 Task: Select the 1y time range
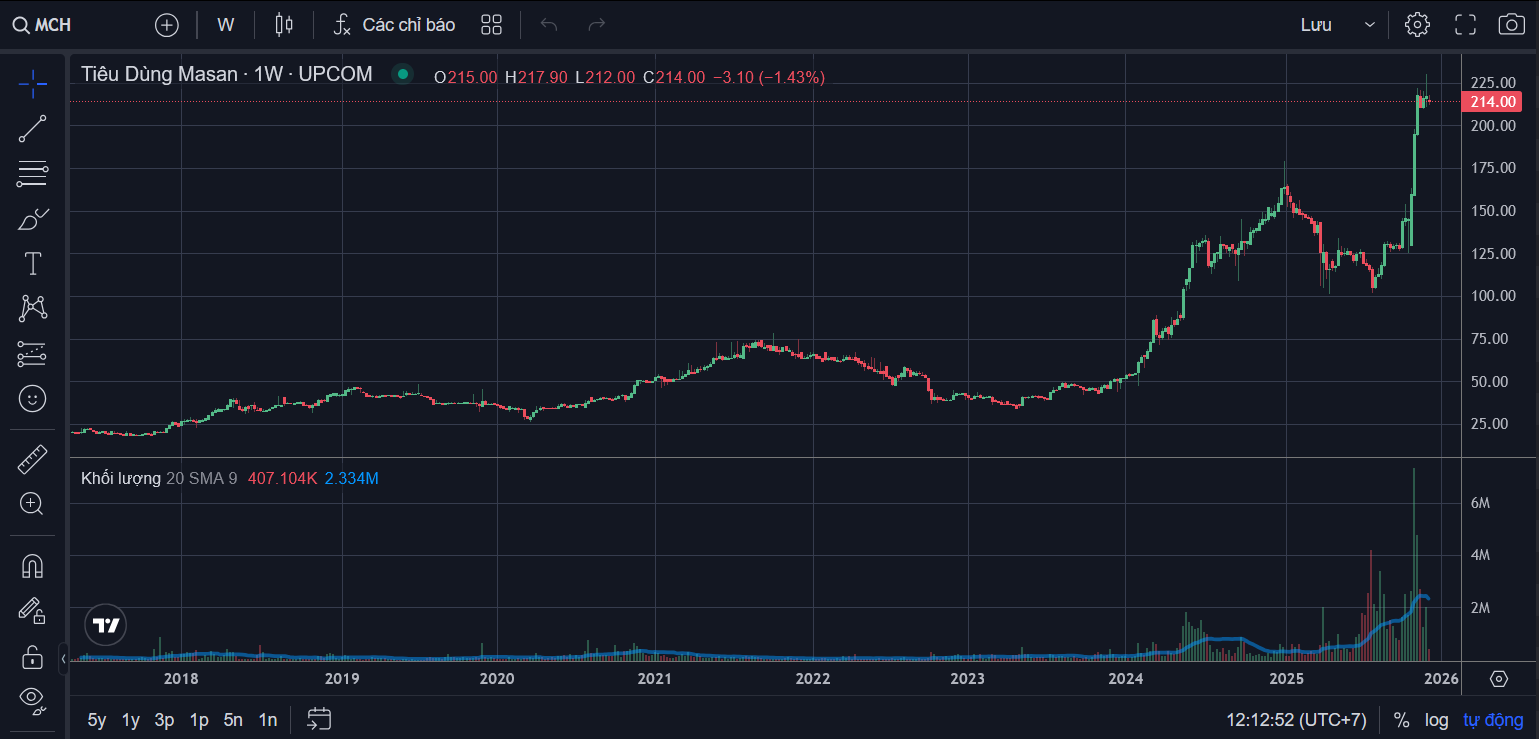pos(131,720)
